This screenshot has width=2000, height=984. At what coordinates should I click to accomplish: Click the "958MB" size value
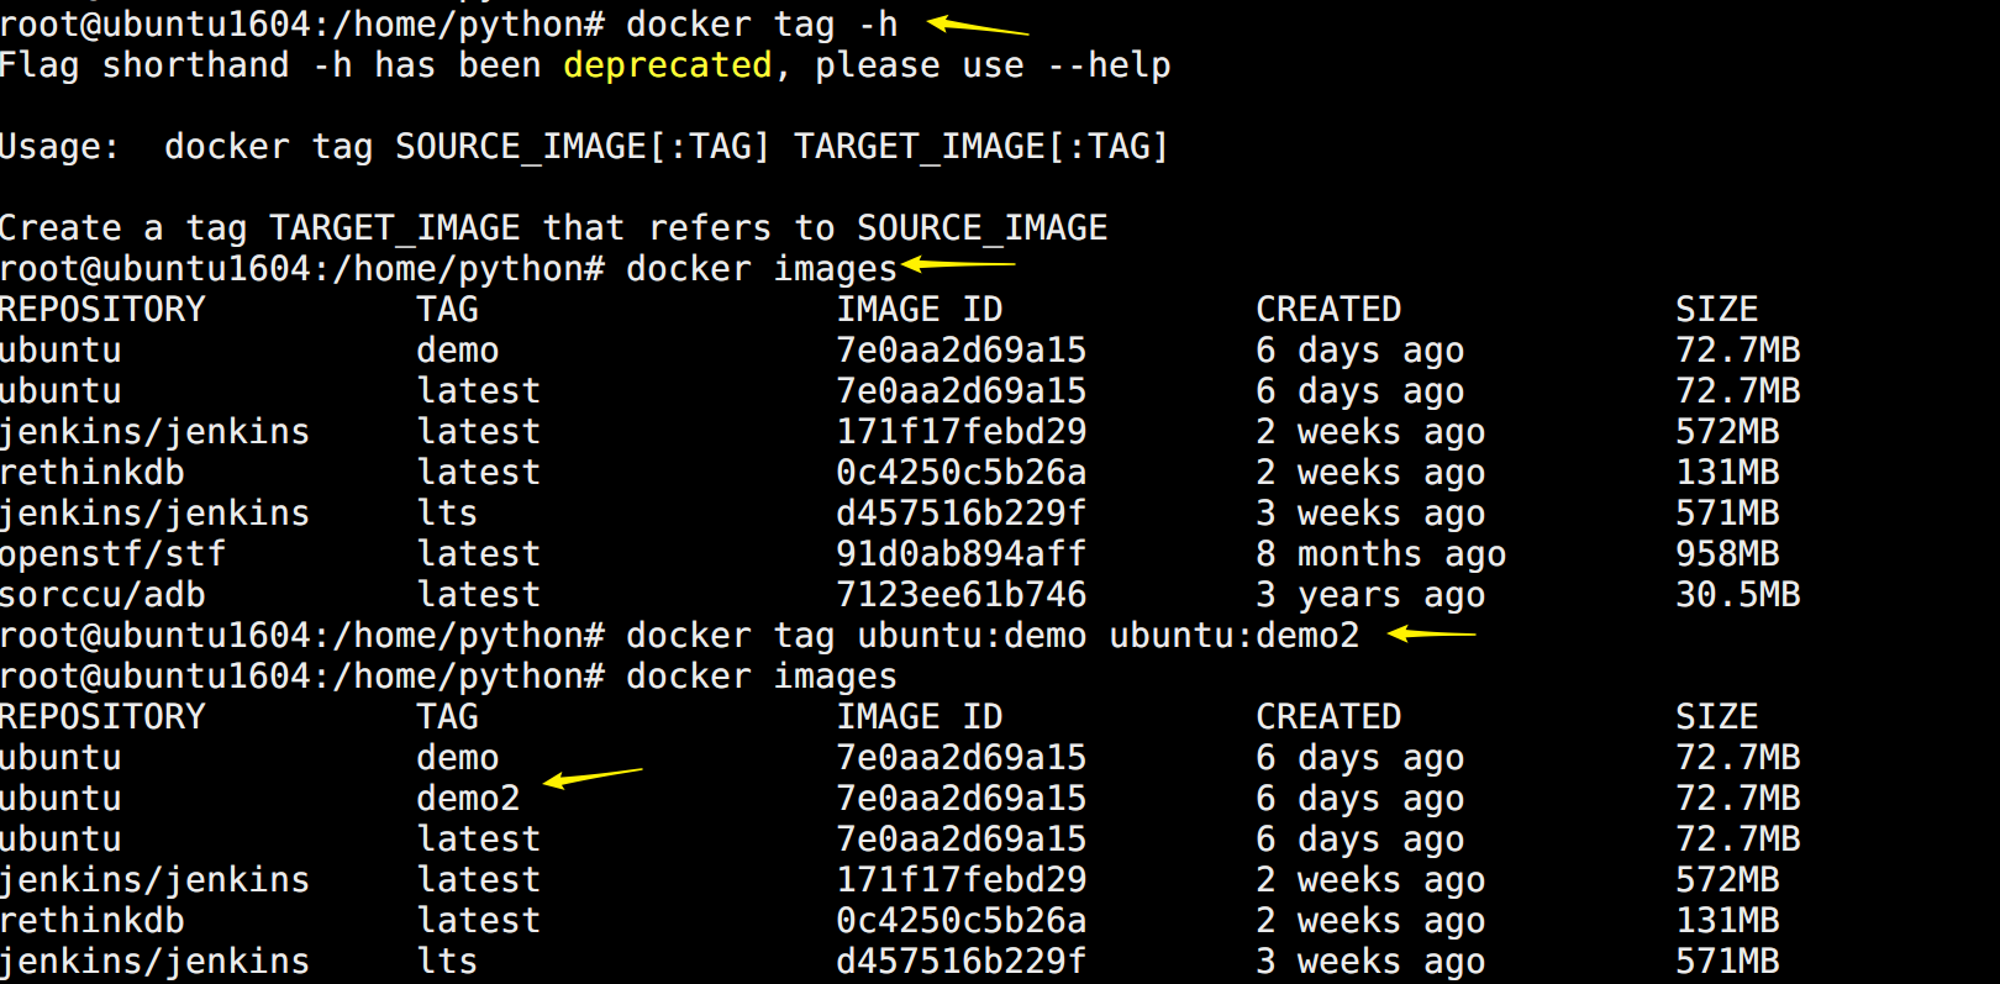[x=1728, y=554]
